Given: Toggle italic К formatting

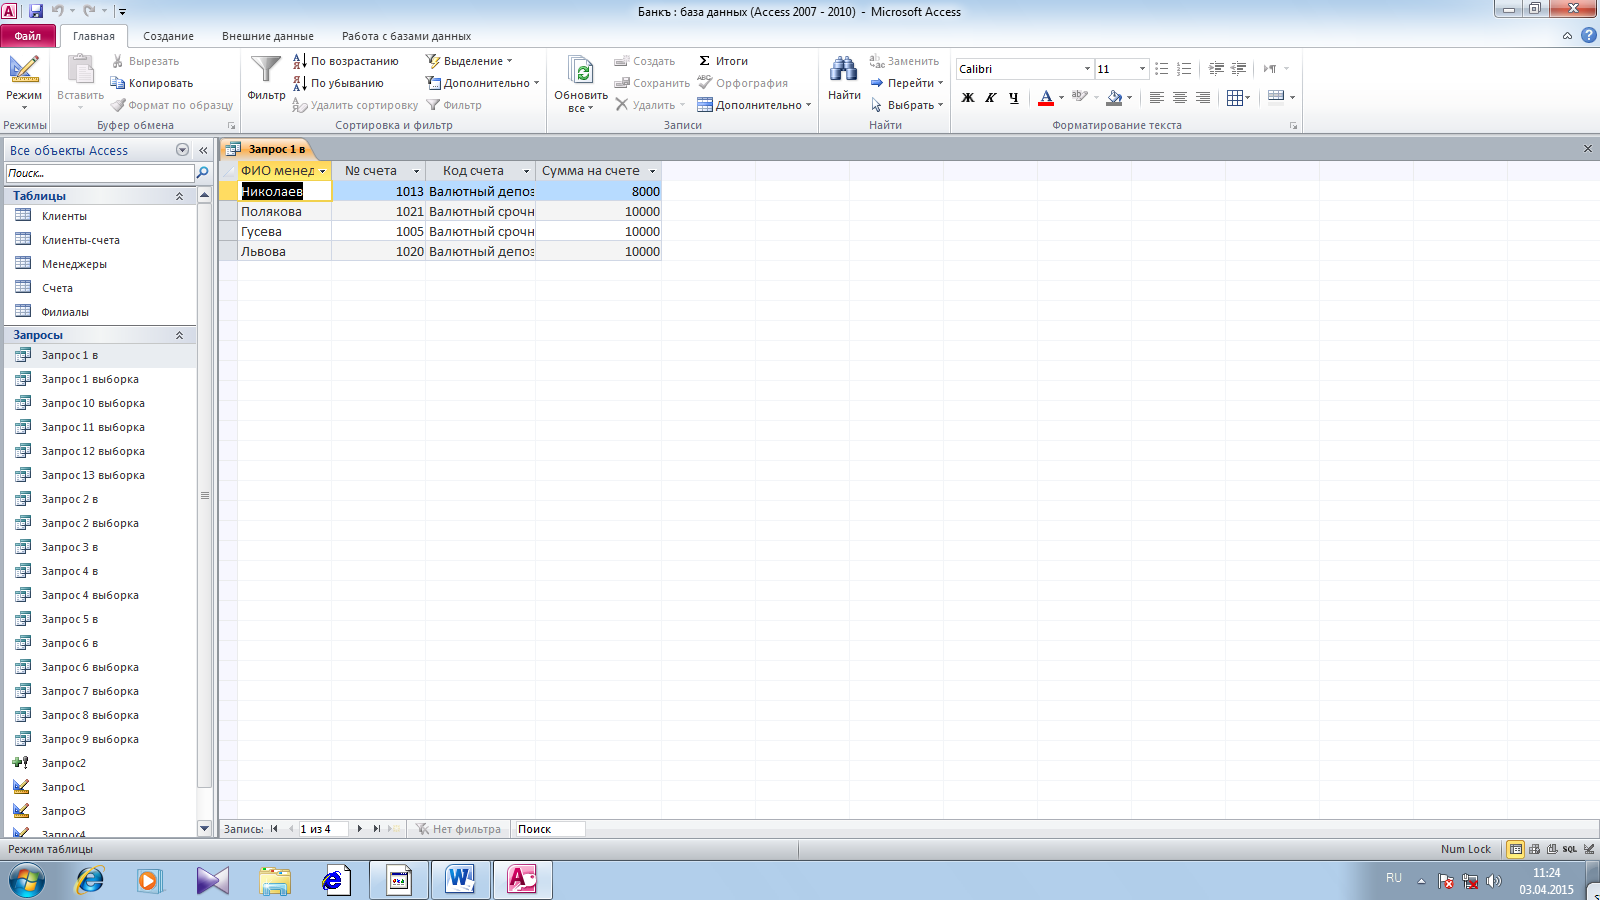Looking at the screenshot, I should click(x=991, y=98).
